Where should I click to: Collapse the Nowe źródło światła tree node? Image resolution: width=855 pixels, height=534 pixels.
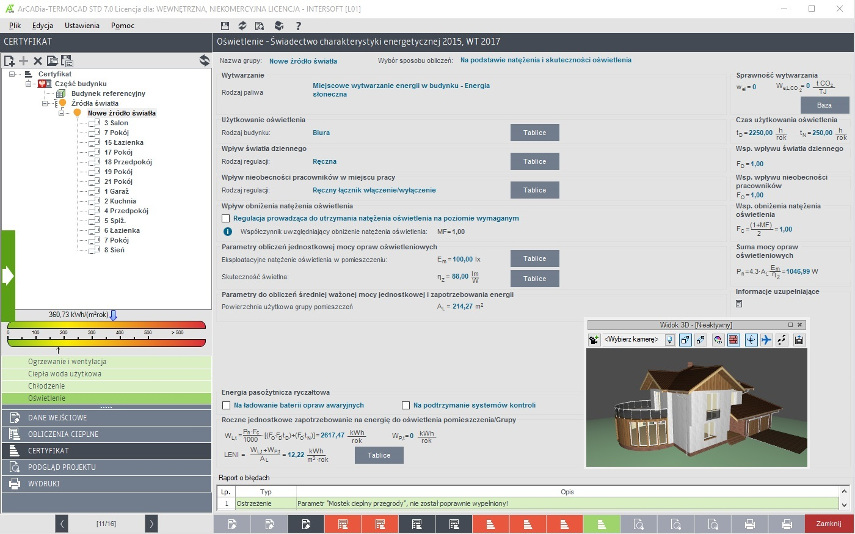[62, 113]
